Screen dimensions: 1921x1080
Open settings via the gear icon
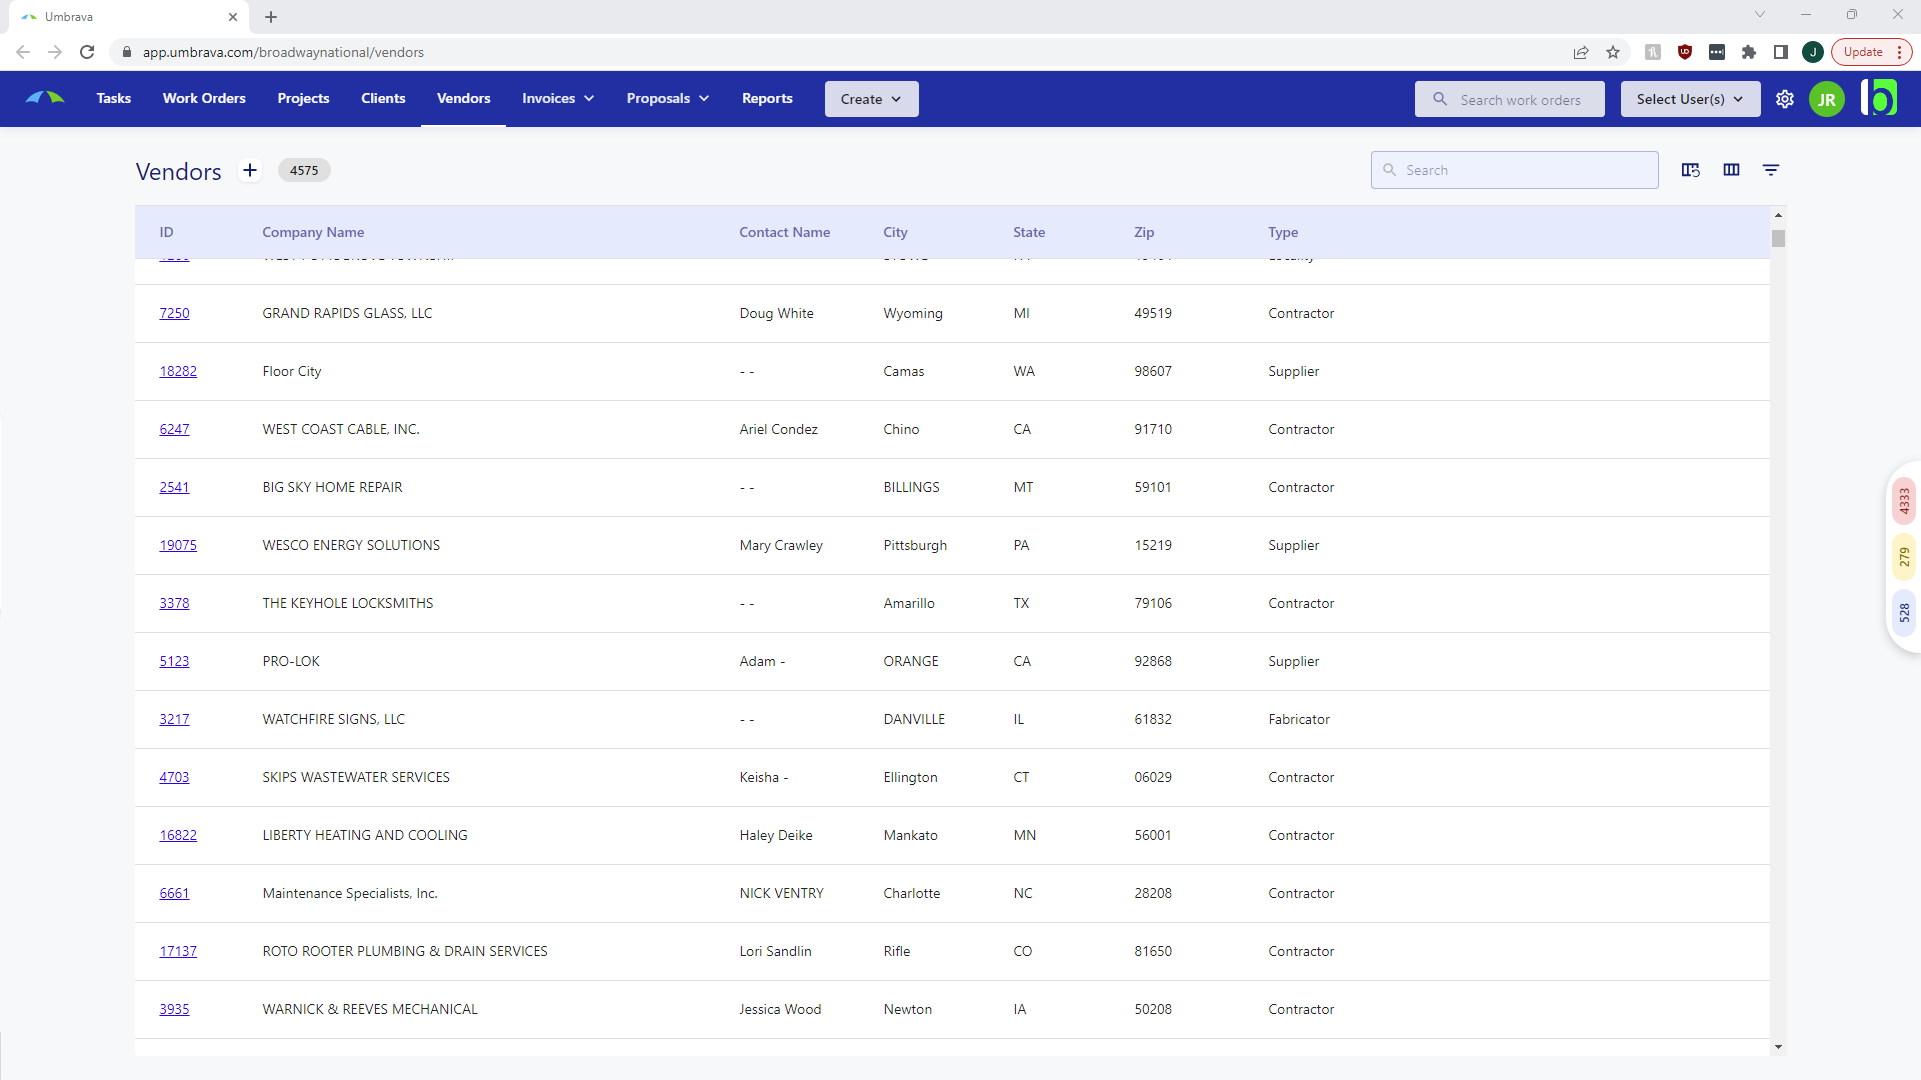coord(1784,99)
